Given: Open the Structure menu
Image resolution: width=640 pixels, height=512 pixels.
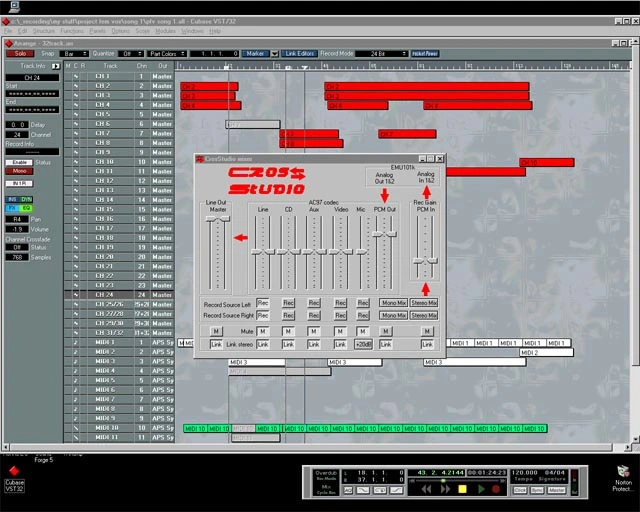Looking at the screenshot, I should pos(44,31).
